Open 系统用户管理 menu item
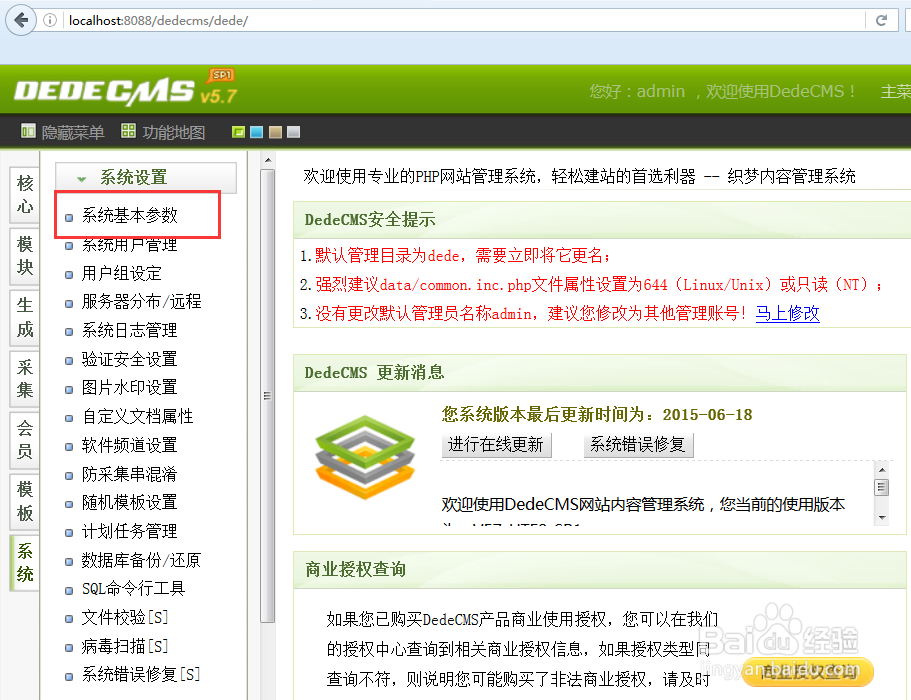The width and height of the screenshot is (911, 700). coord(130,245)
